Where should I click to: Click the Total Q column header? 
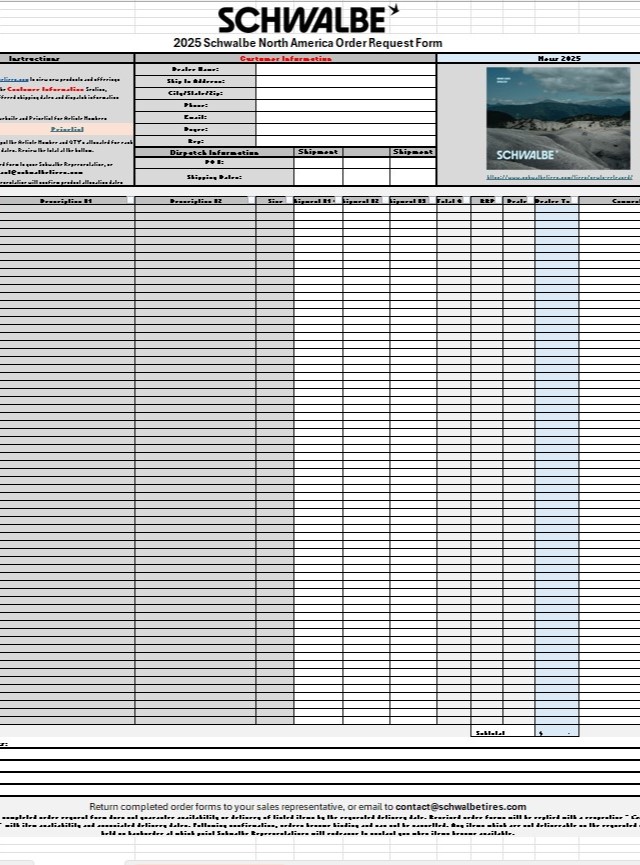454,201
